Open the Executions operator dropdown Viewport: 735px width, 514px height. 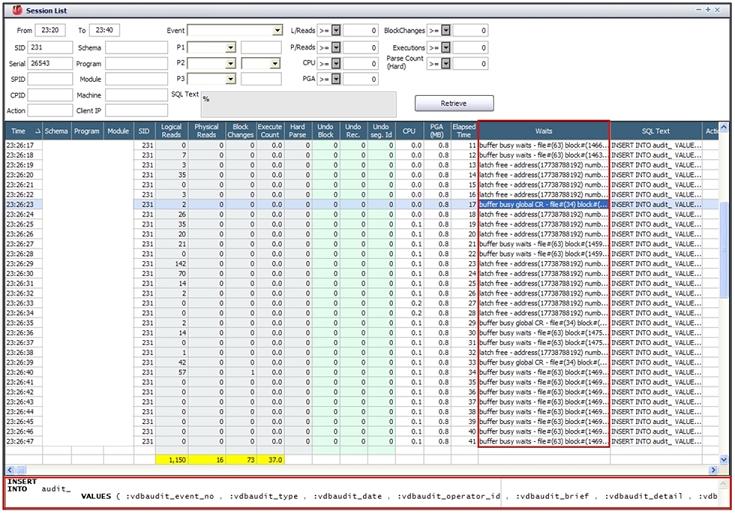(446, 47)
